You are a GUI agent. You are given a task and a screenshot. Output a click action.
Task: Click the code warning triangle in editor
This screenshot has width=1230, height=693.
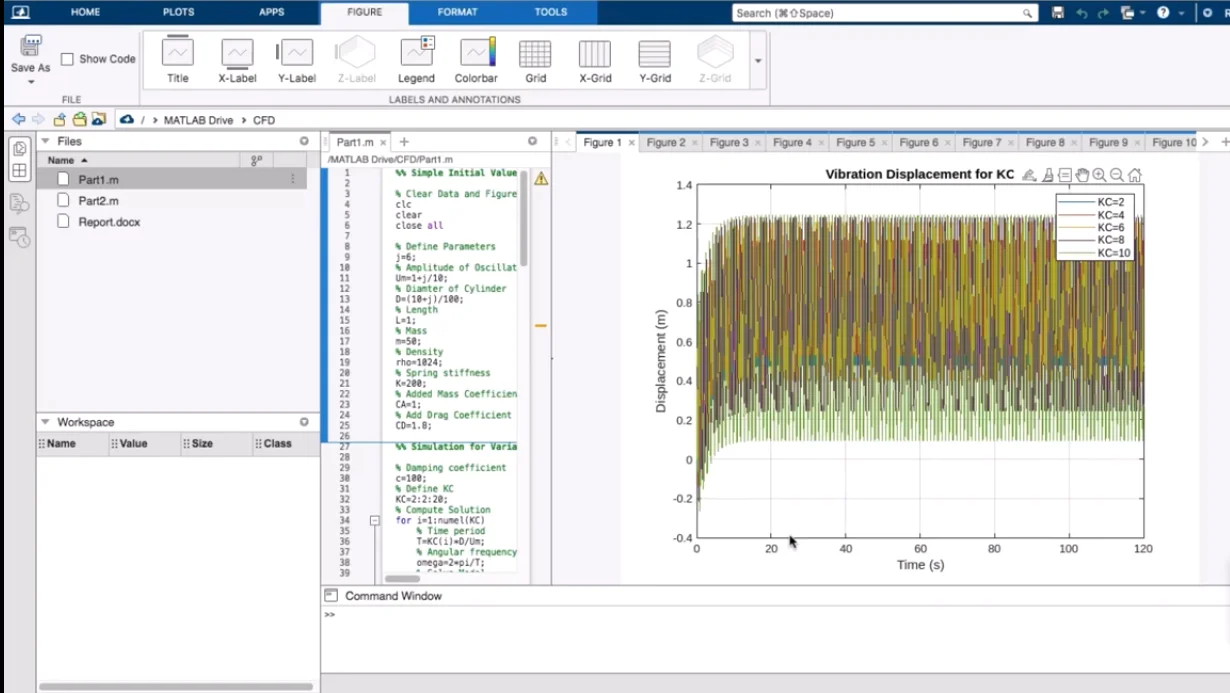541,179
